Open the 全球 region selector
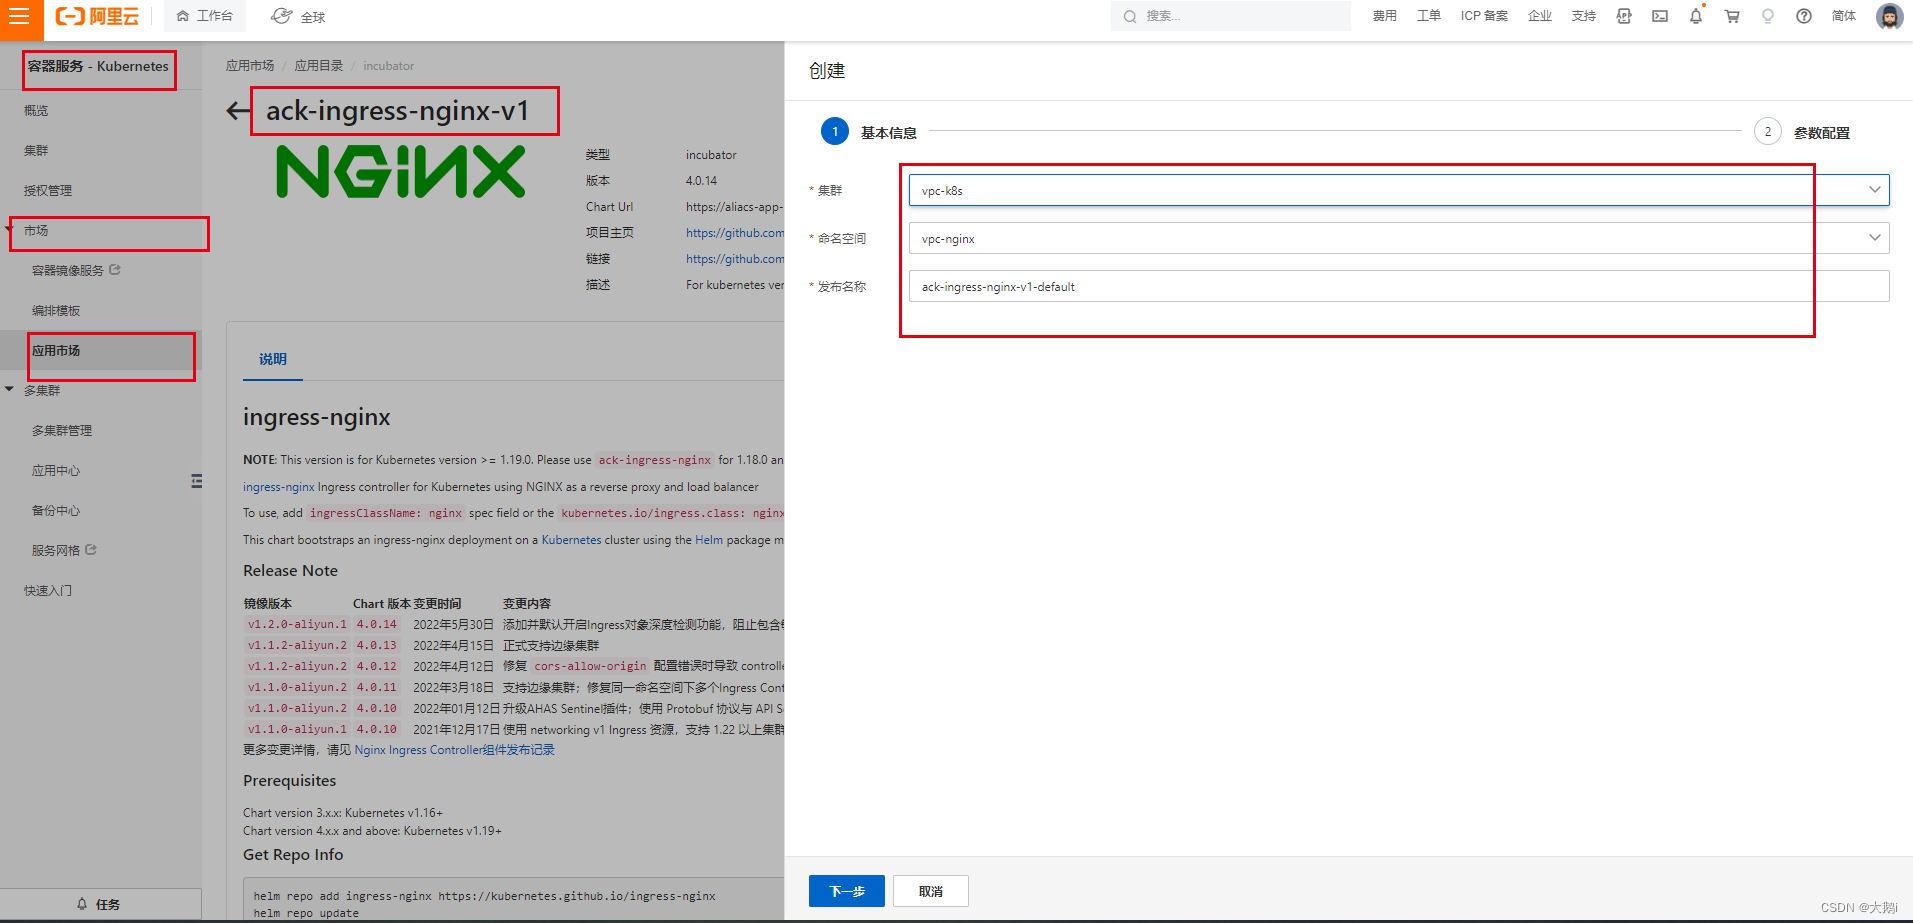Image resolution: width=1913 pixels, height=923 pixels. [x=299, y=16]
